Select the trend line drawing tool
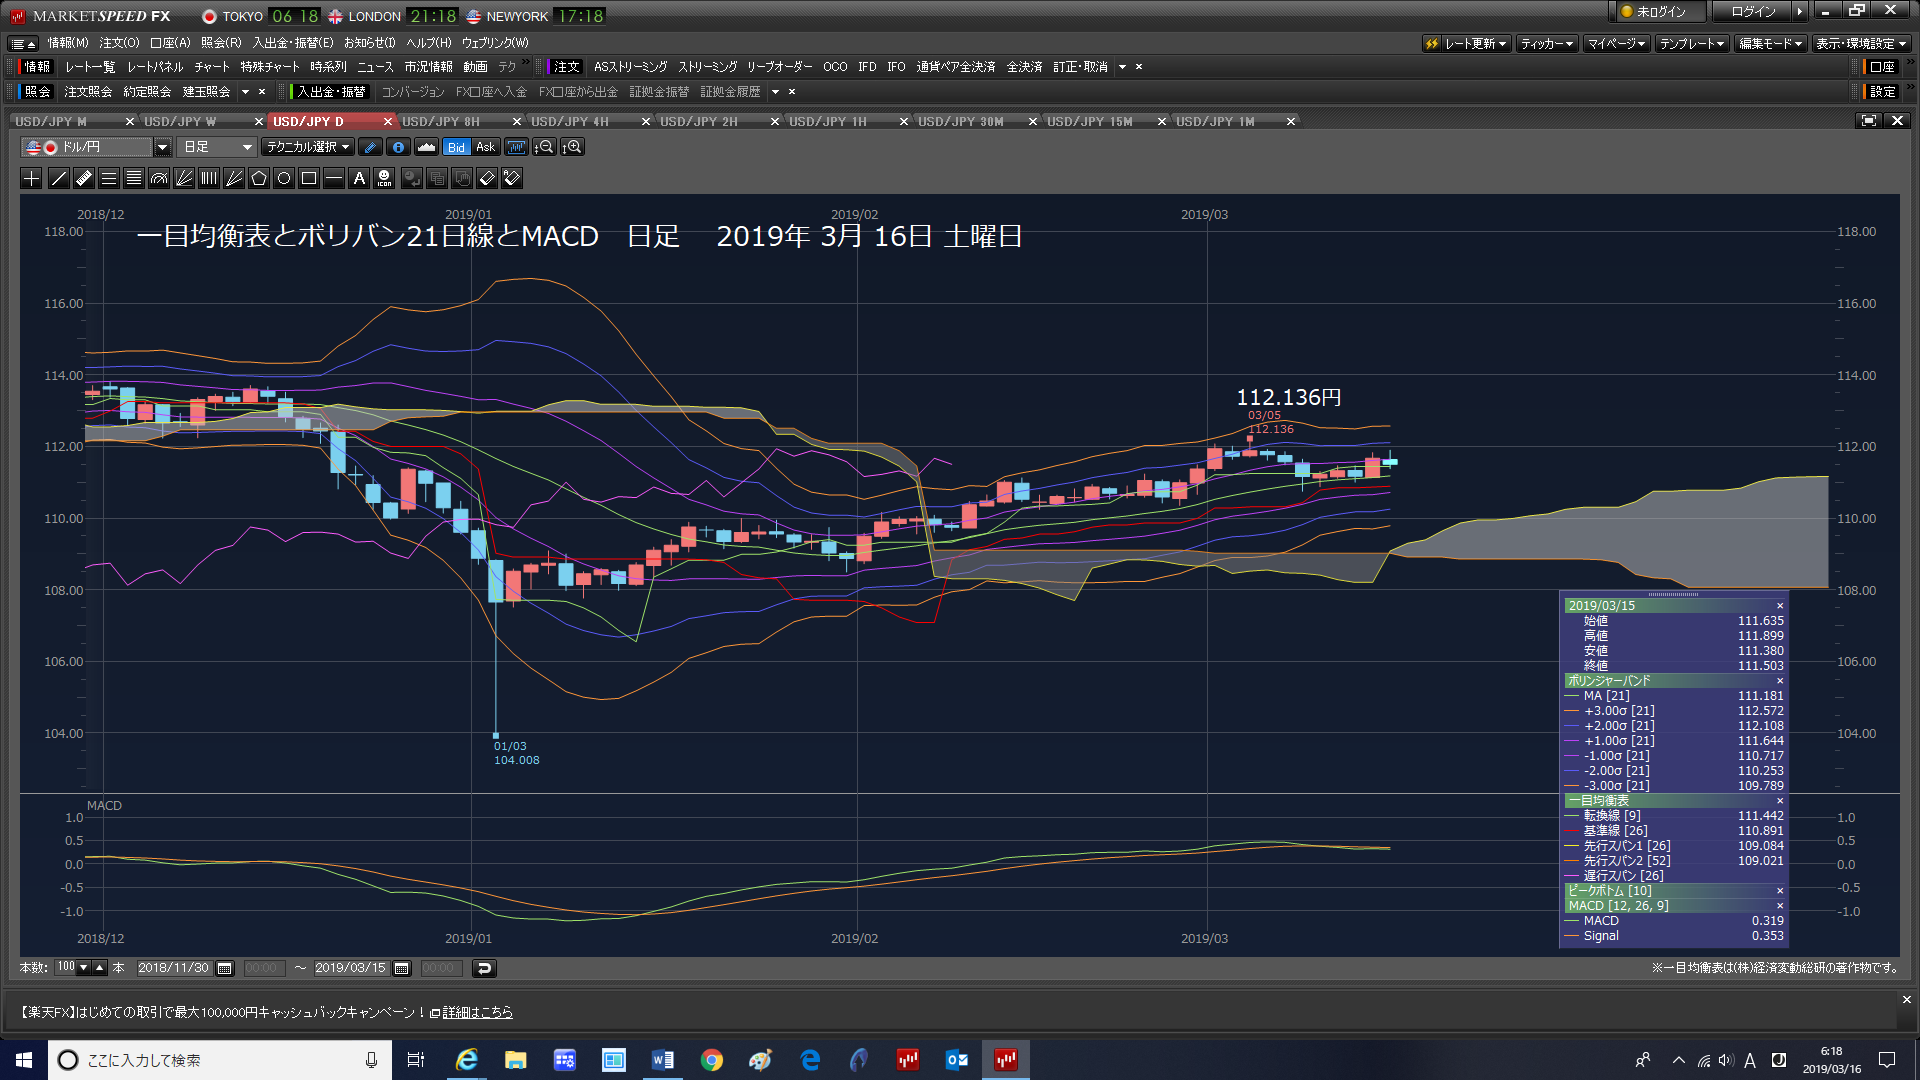 point(59,179)
